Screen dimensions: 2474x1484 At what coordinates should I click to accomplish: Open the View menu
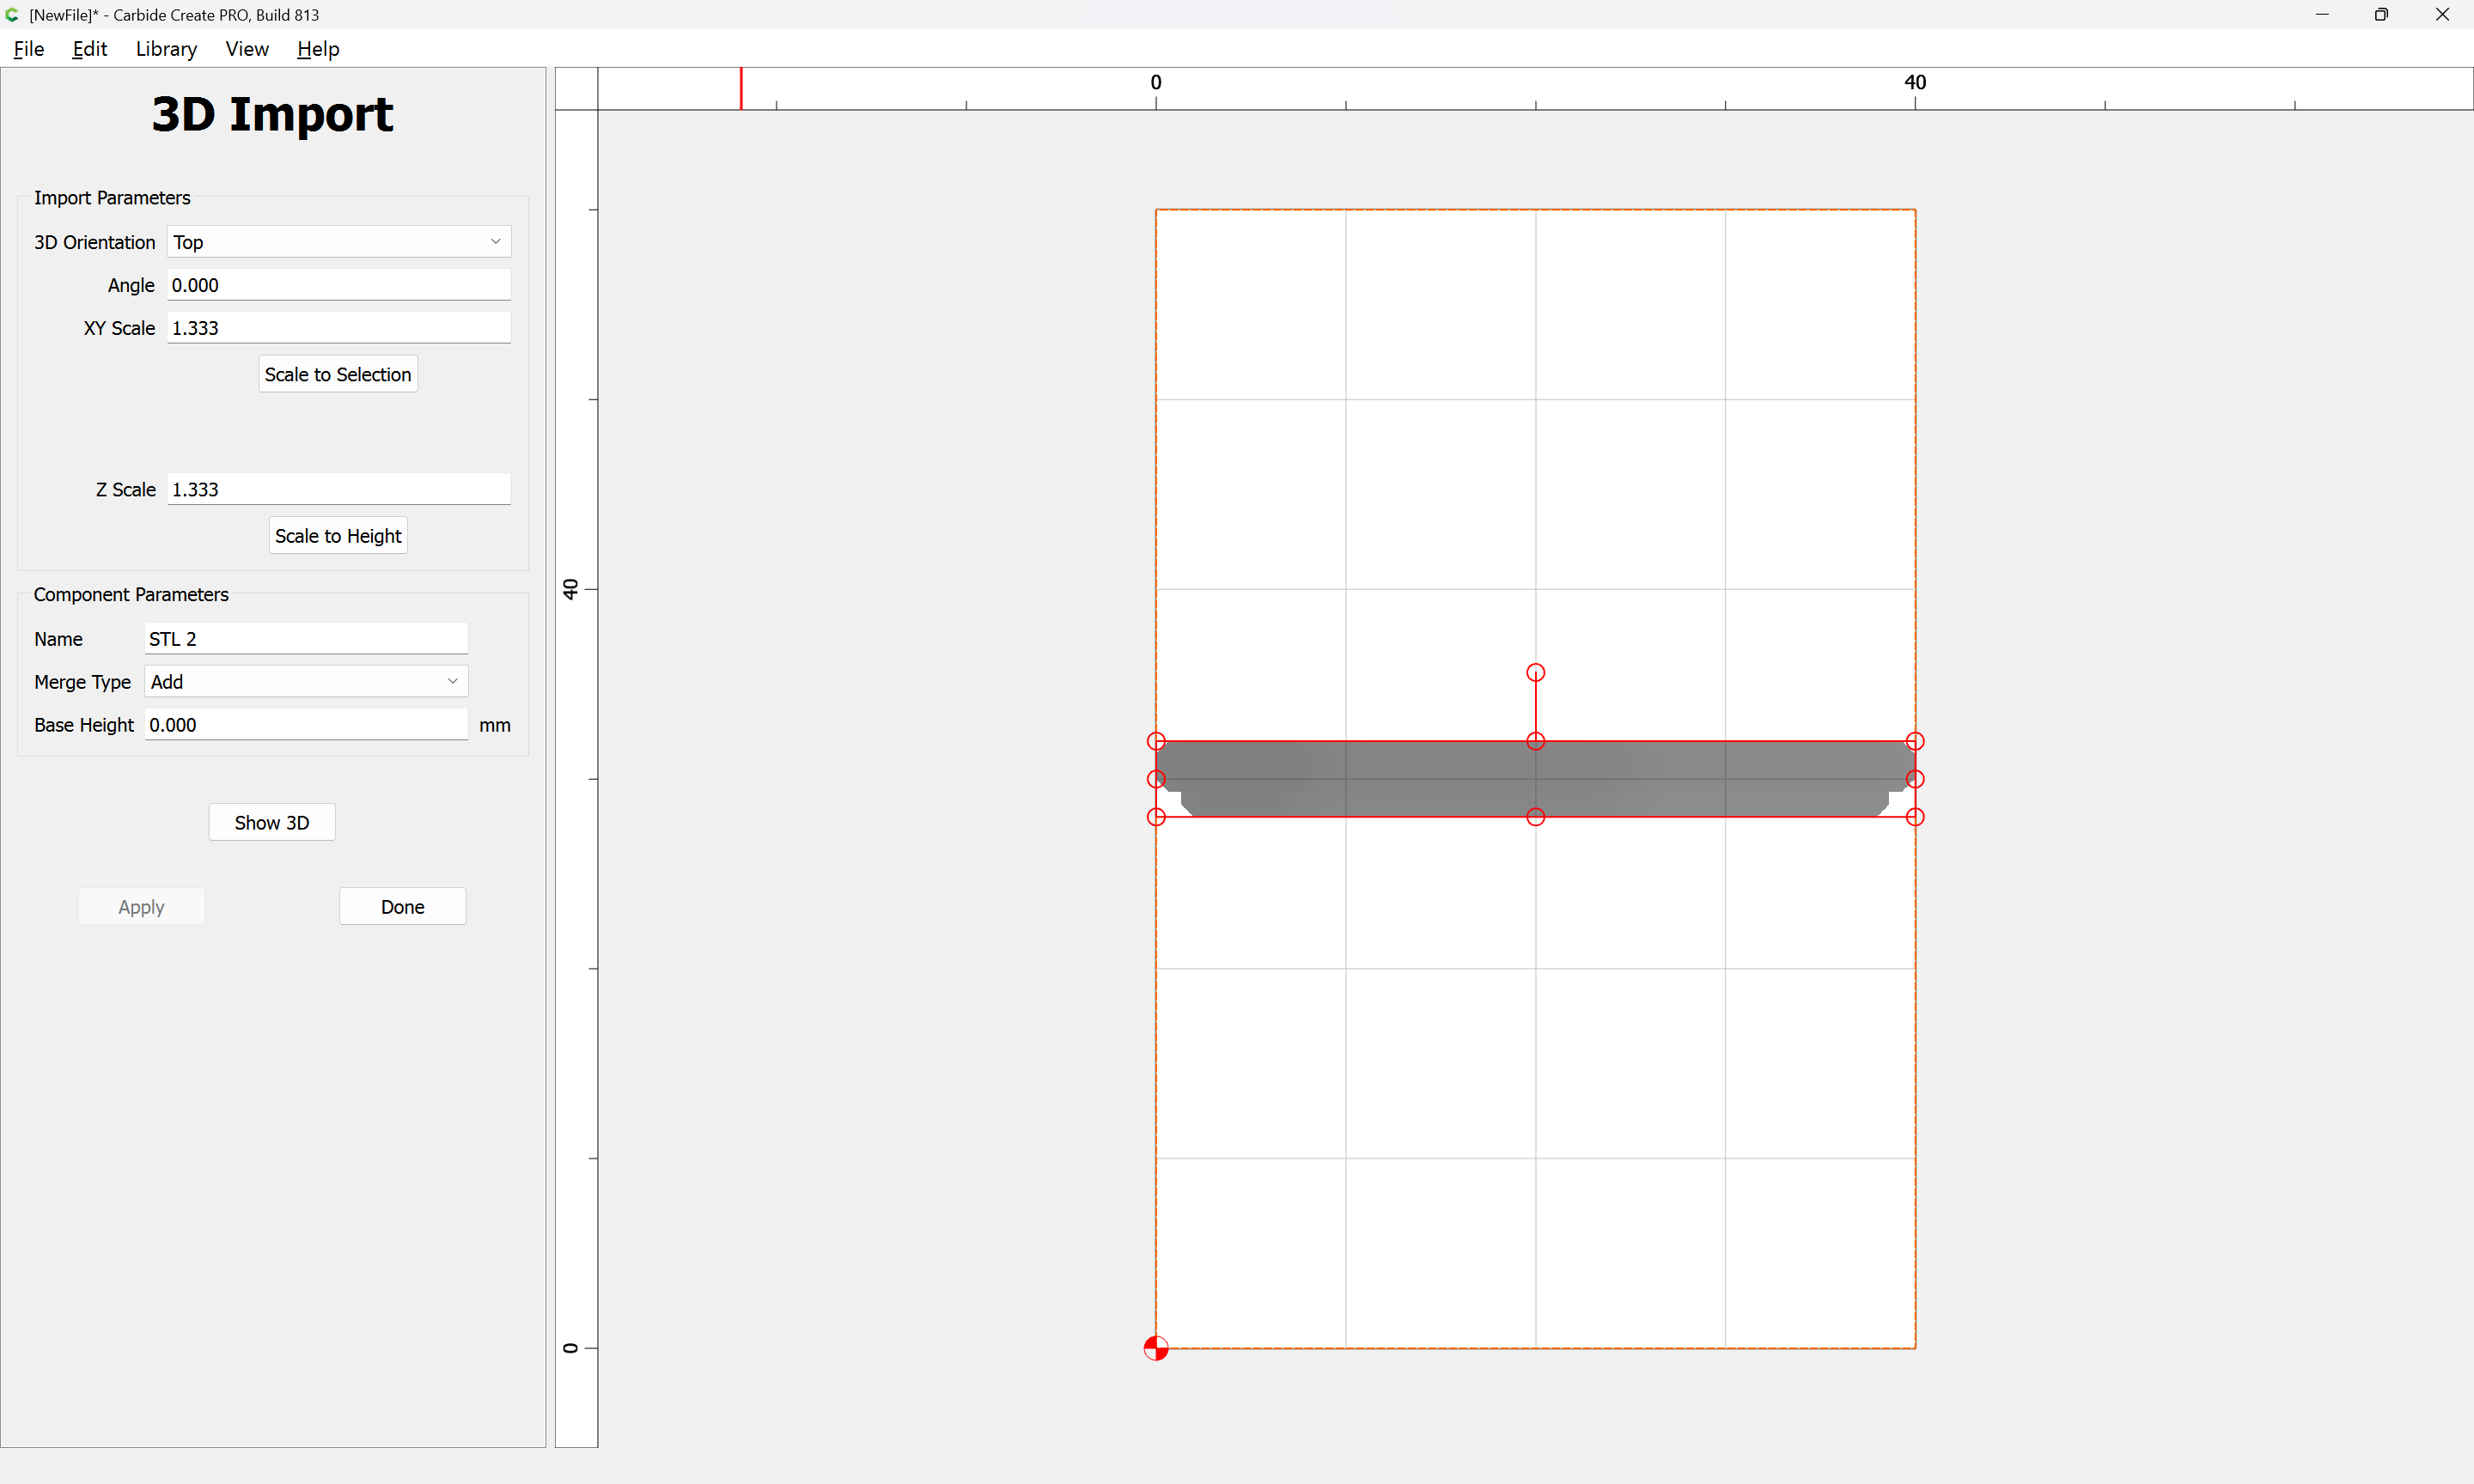247,49
